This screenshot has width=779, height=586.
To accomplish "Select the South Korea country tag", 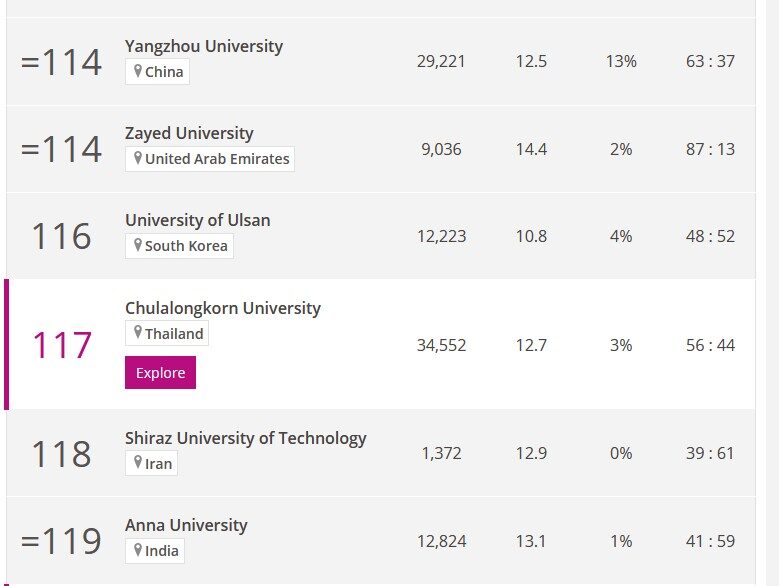I will [x=179, y=246].
